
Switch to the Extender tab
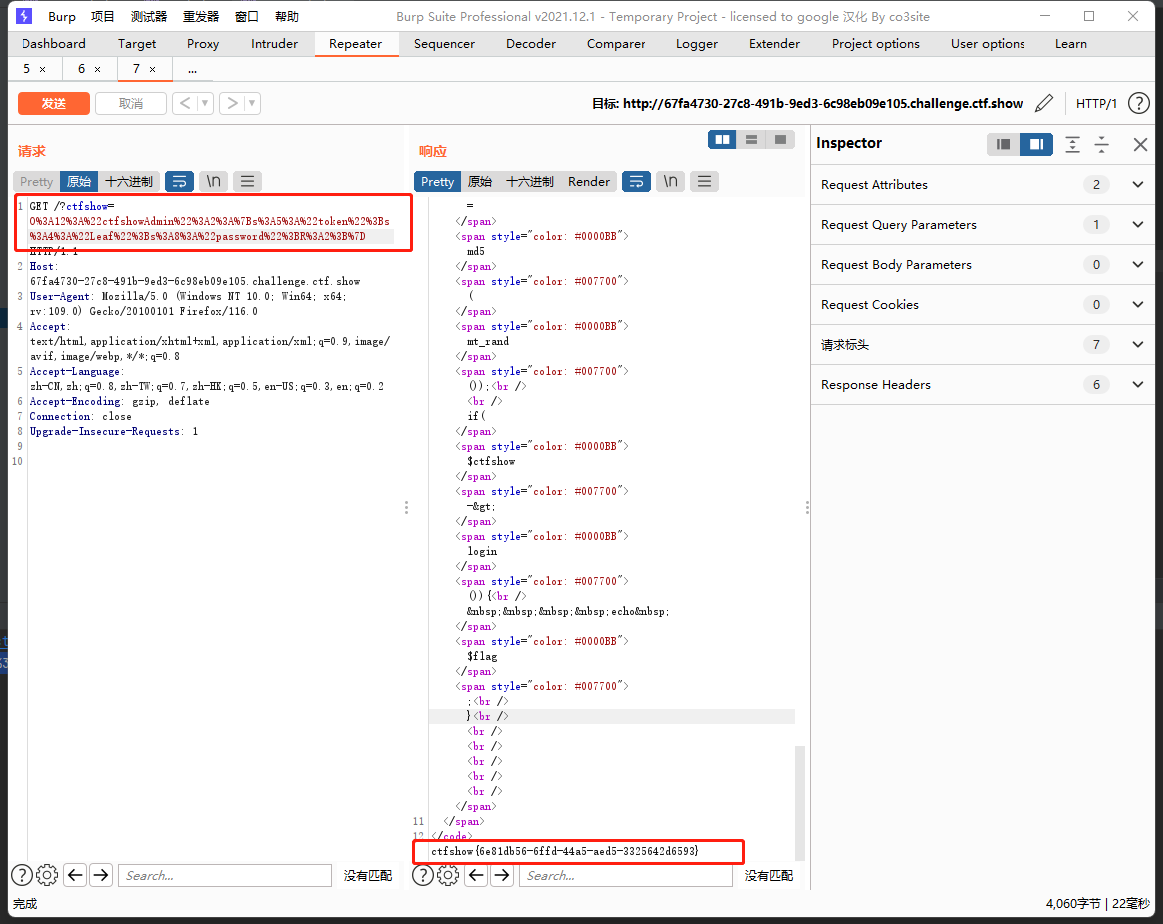click(x=774, y=44)
